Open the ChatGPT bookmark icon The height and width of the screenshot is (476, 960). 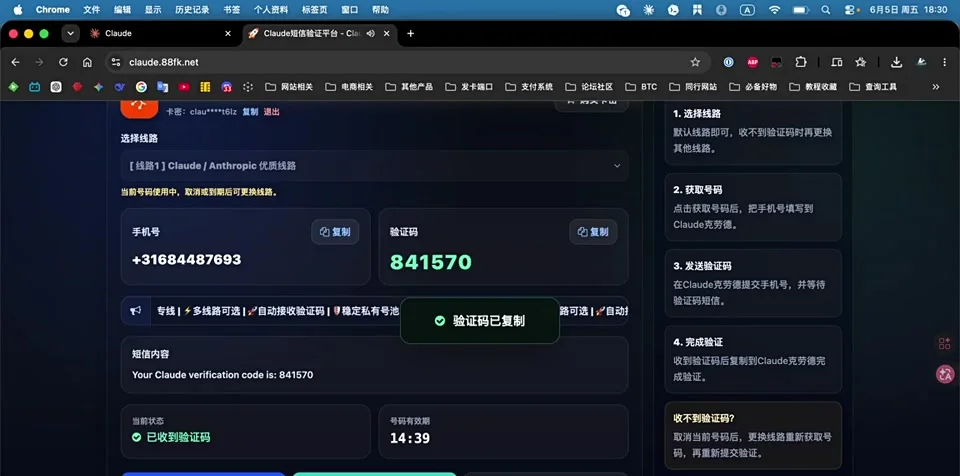tap(56, 87)
